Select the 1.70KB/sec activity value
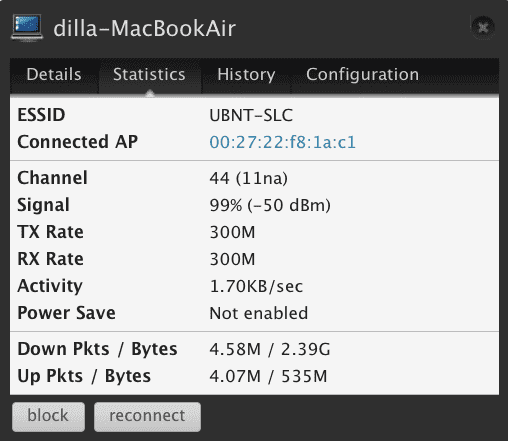508x441 pixels. point(256,286)
